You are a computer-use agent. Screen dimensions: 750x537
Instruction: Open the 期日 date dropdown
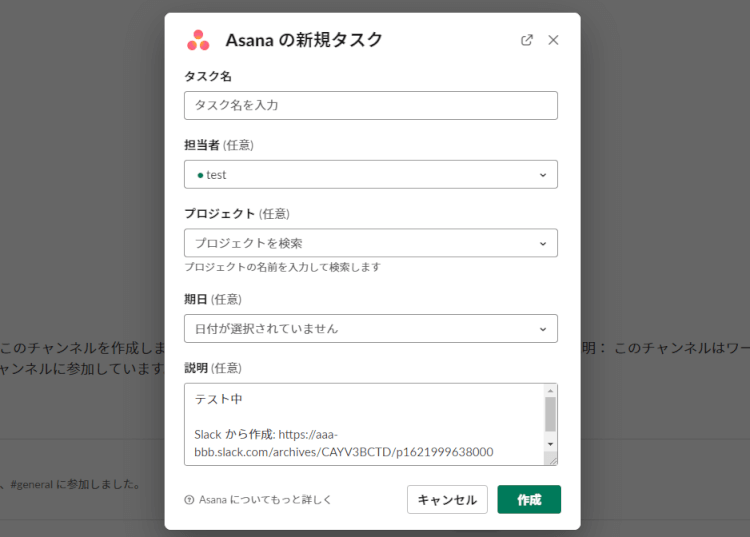pos(370,328)
